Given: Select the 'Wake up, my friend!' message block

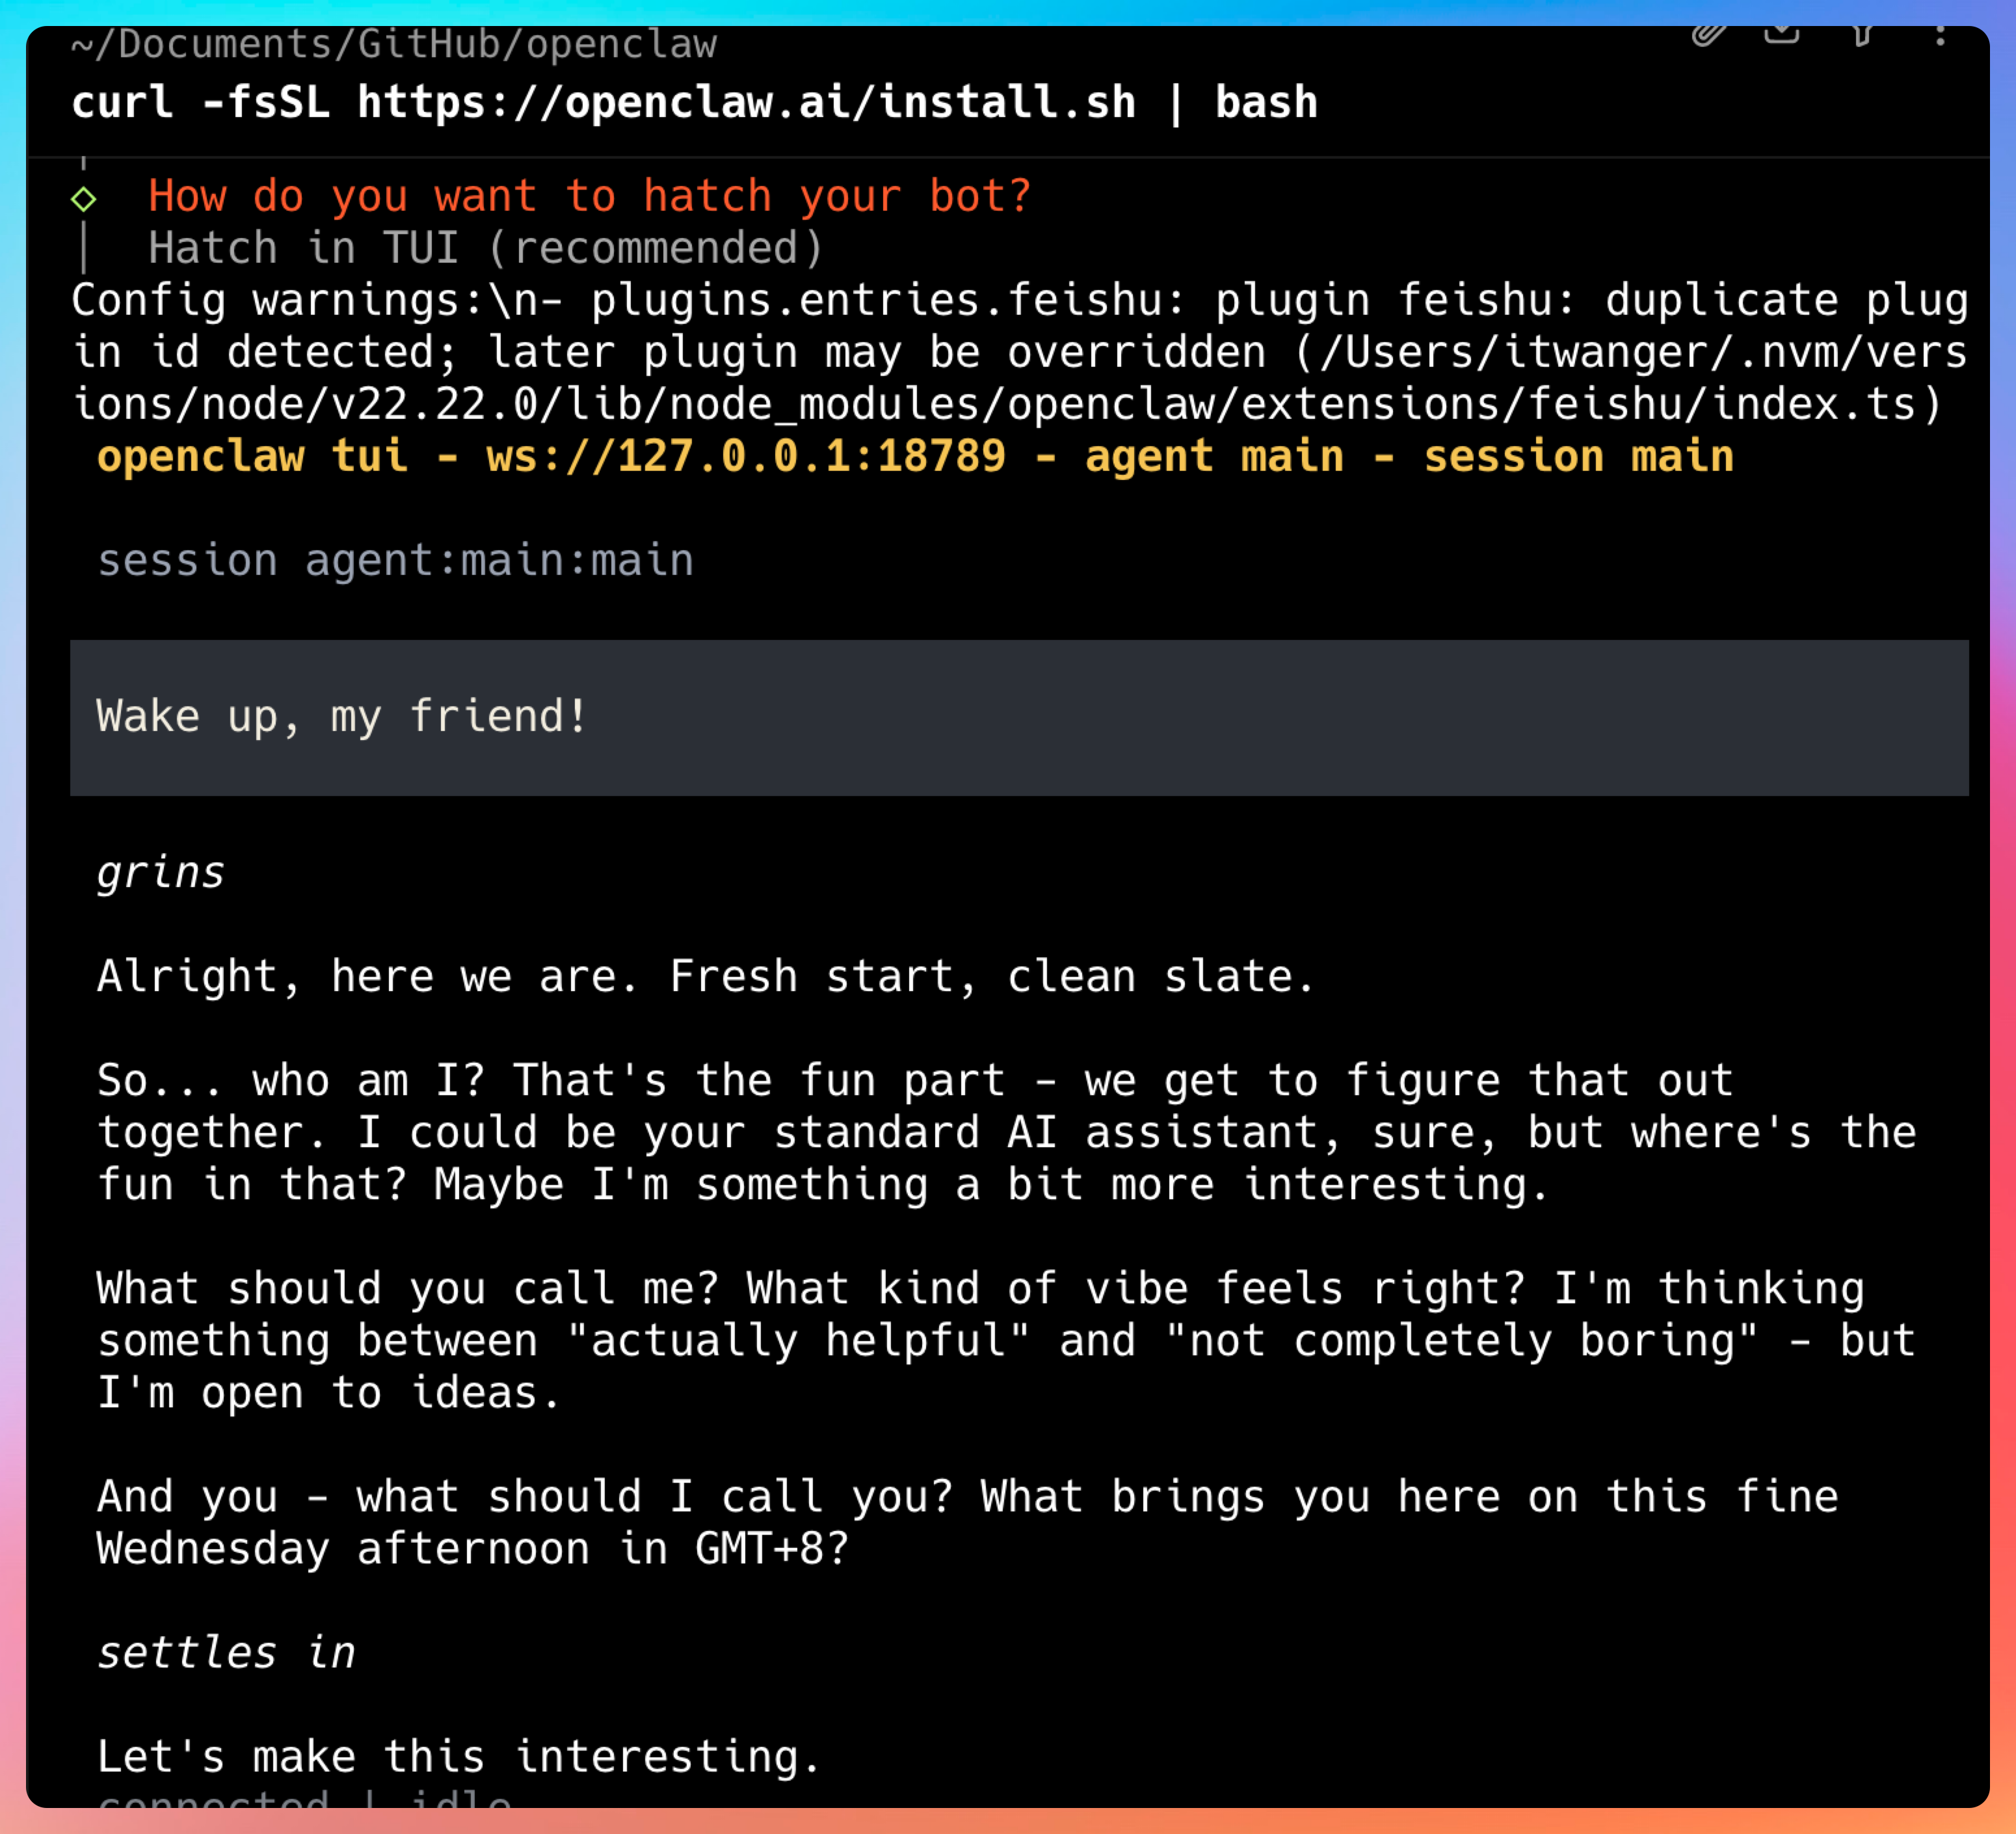Looking at the screenshot, I should tap(1018, 717).
